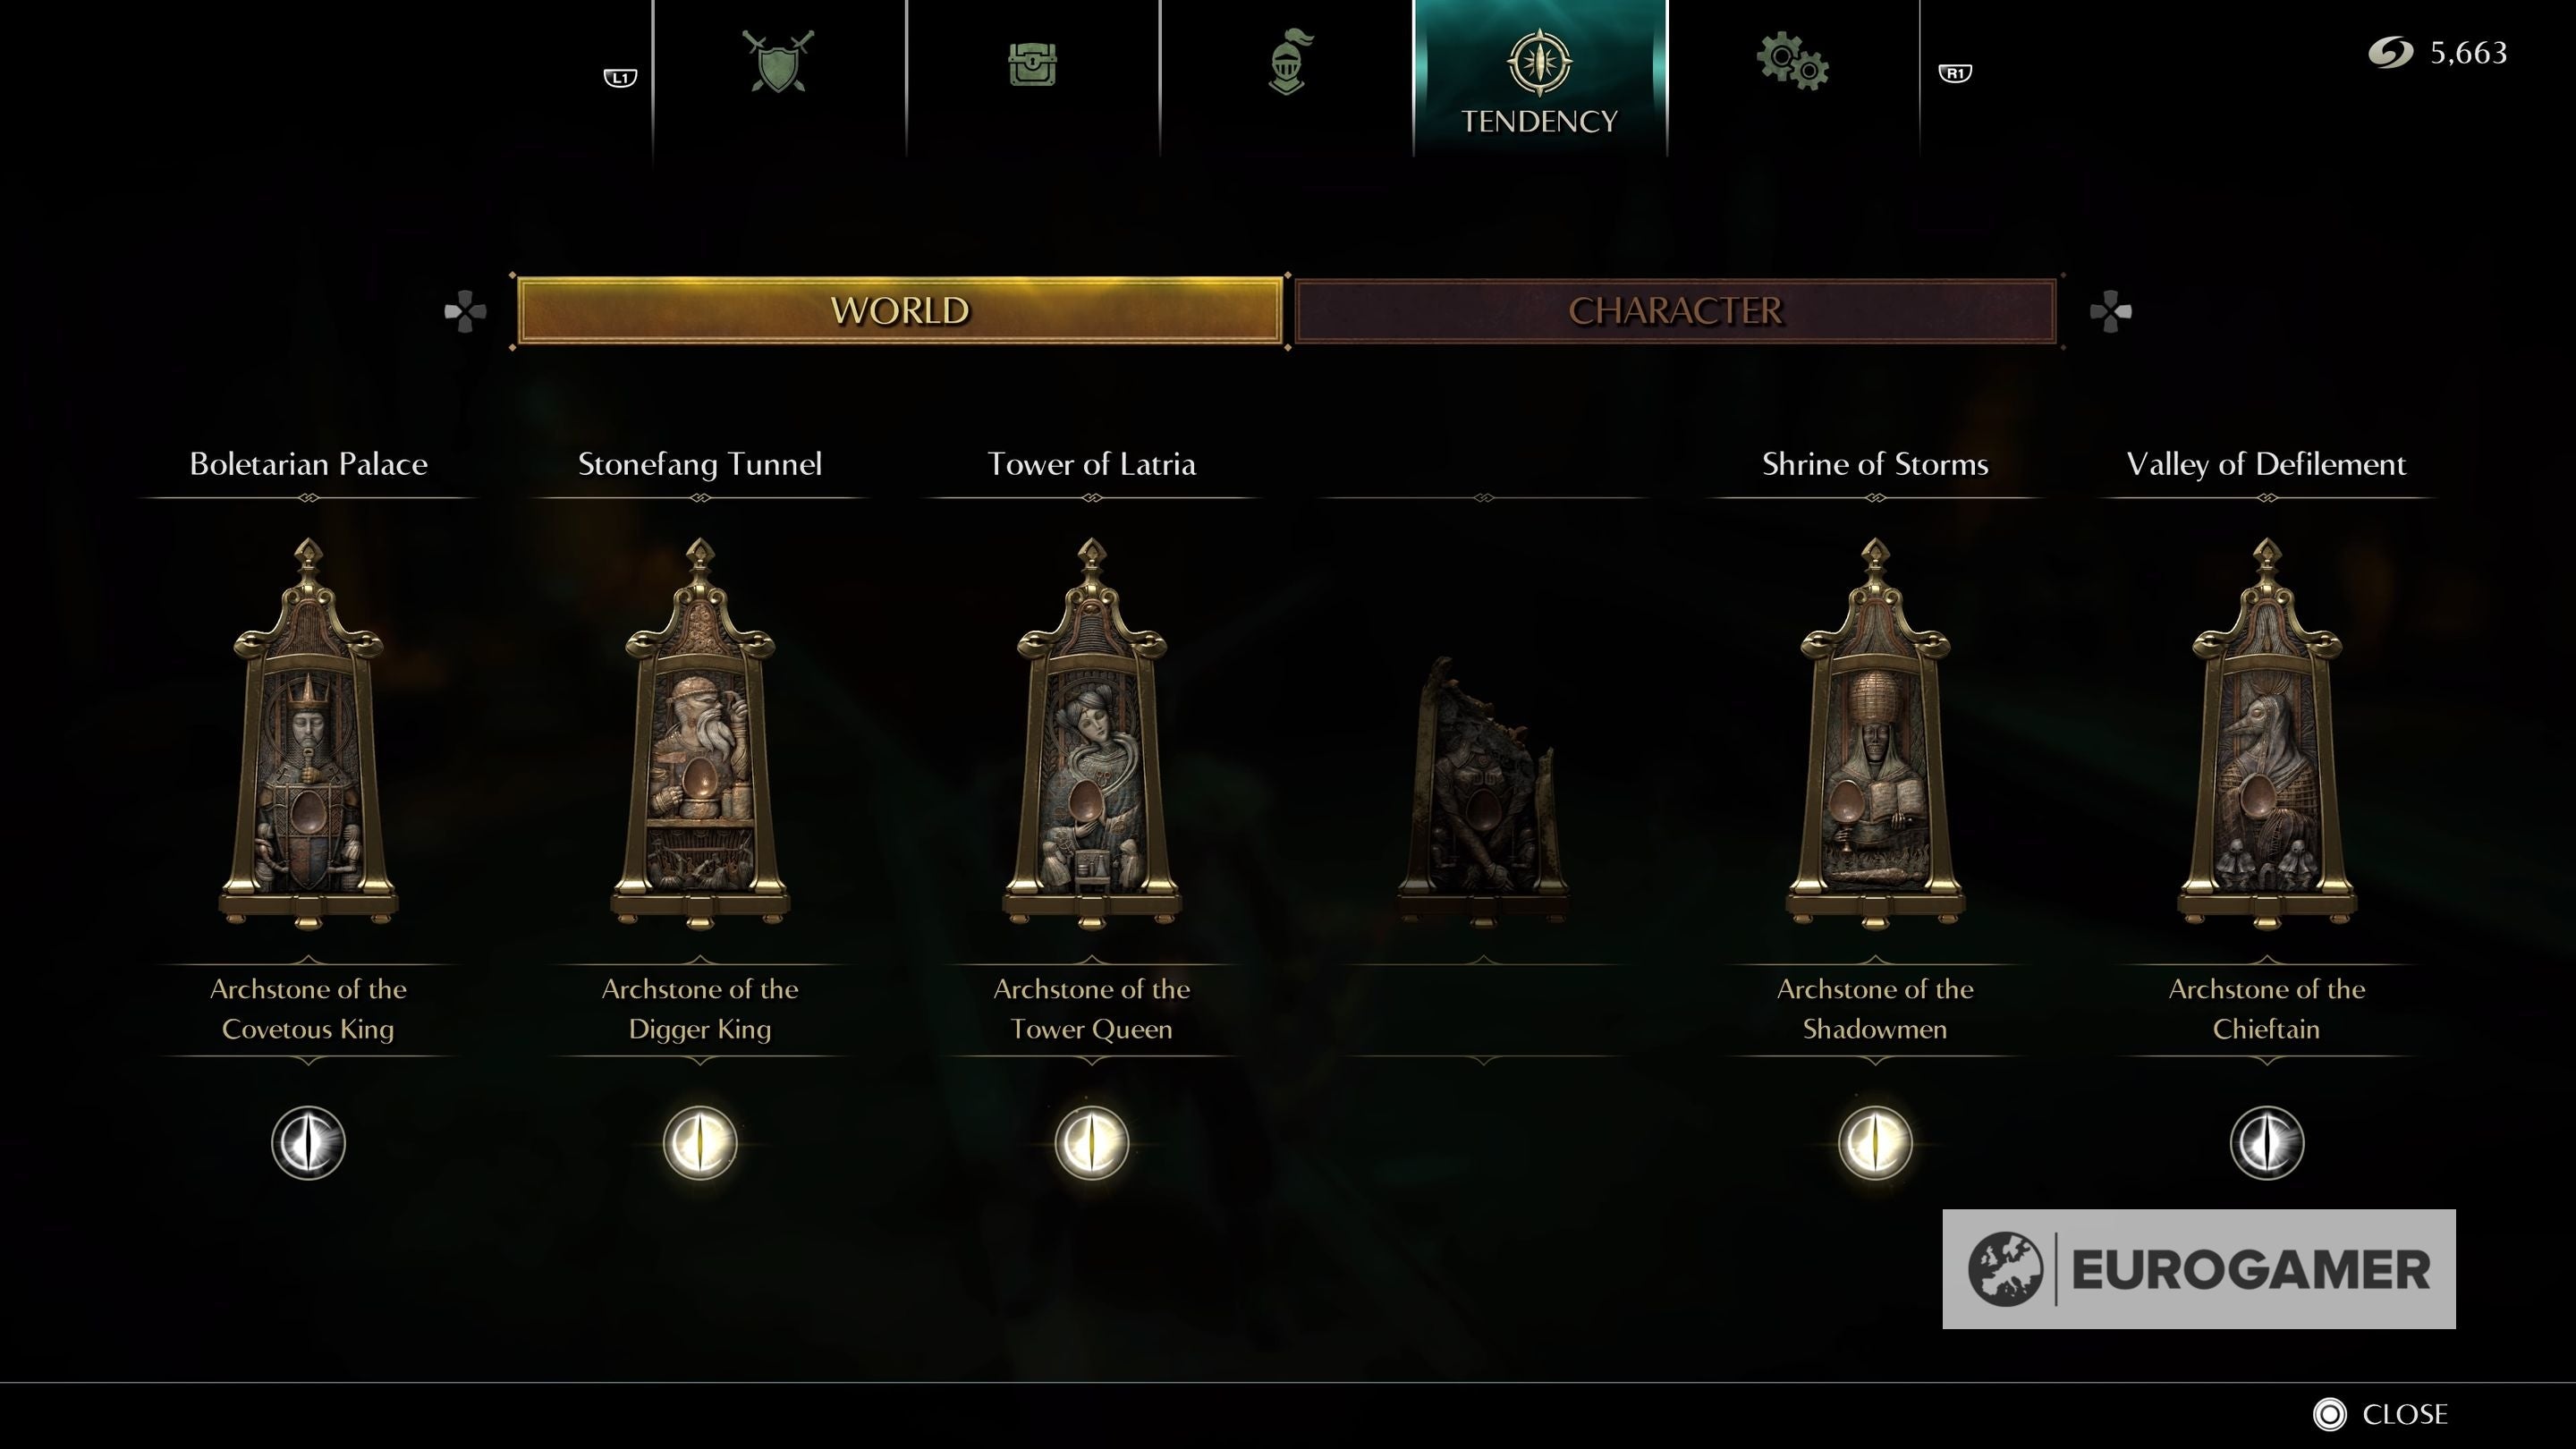Viewport: 2576px width, 1449px height.
Task: Click the L1 shoulder button indicator
Action: [x=620, y=77]
